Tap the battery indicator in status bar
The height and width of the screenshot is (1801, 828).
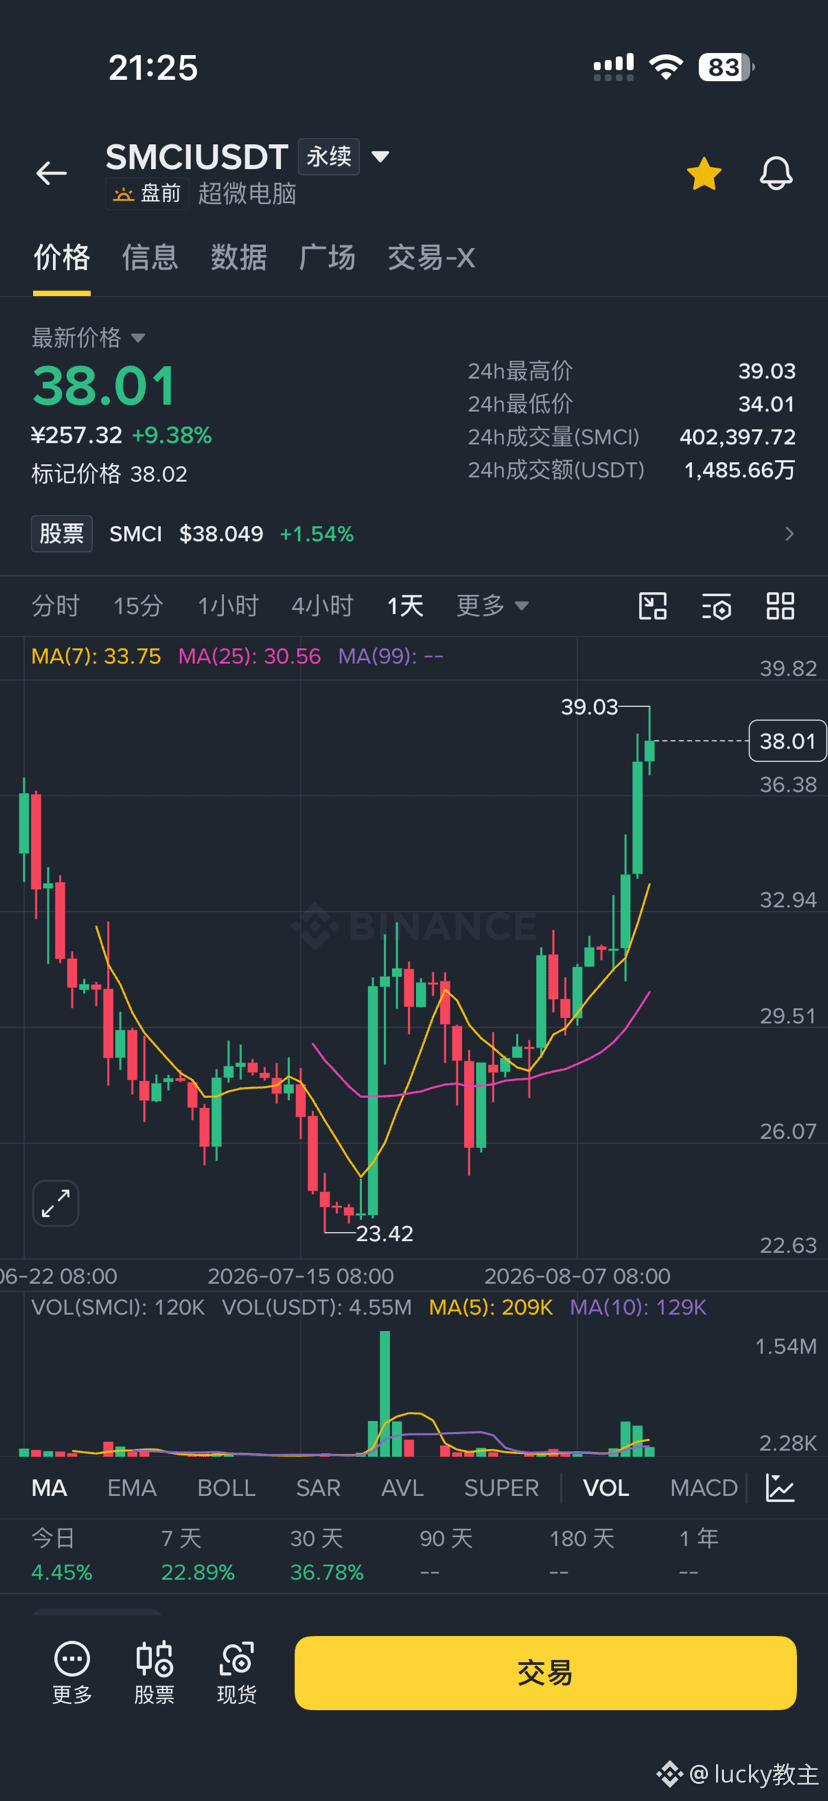pyautogui.click(x=726, y=67)
